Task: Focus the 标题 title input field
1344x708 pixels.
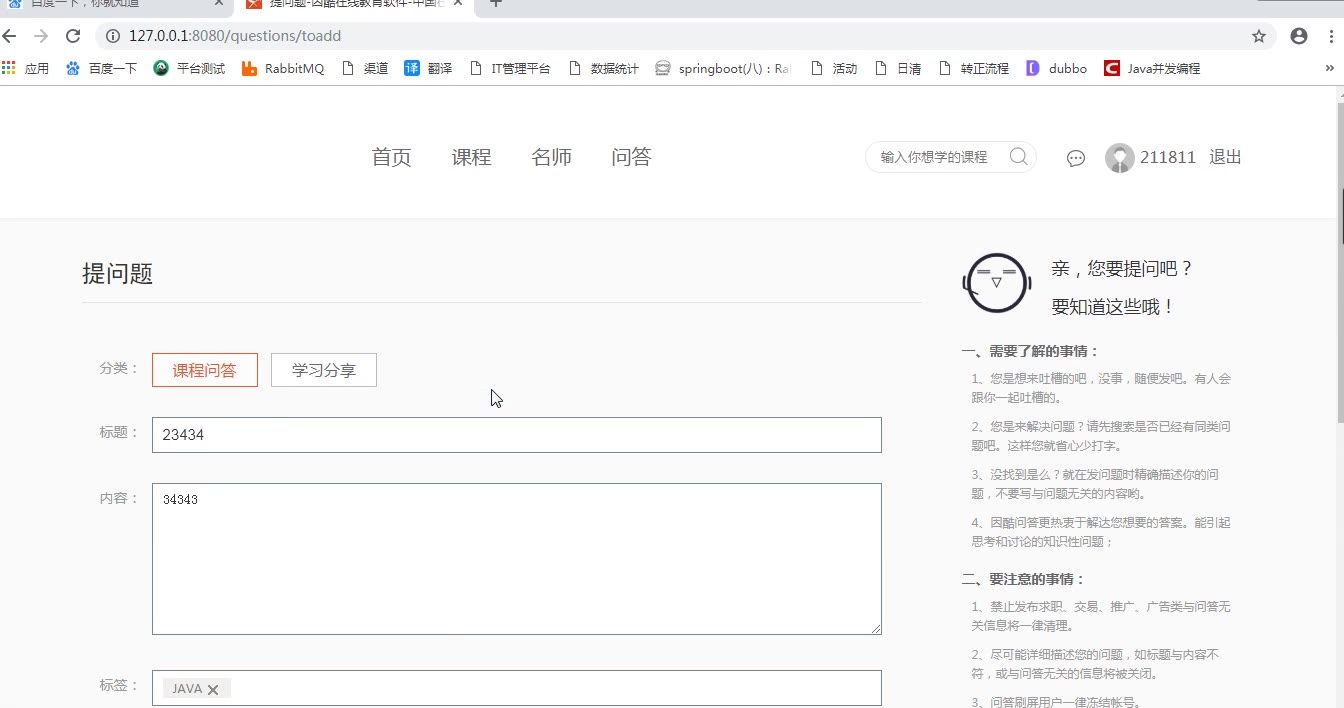Action: 517,435
